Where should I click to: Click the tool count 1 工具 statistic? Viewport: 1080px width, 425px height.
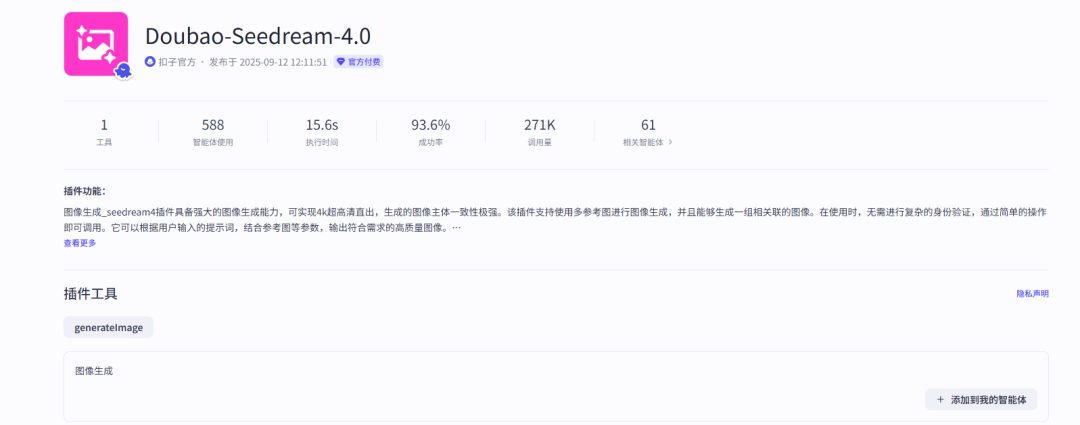[x=104, y=133]
